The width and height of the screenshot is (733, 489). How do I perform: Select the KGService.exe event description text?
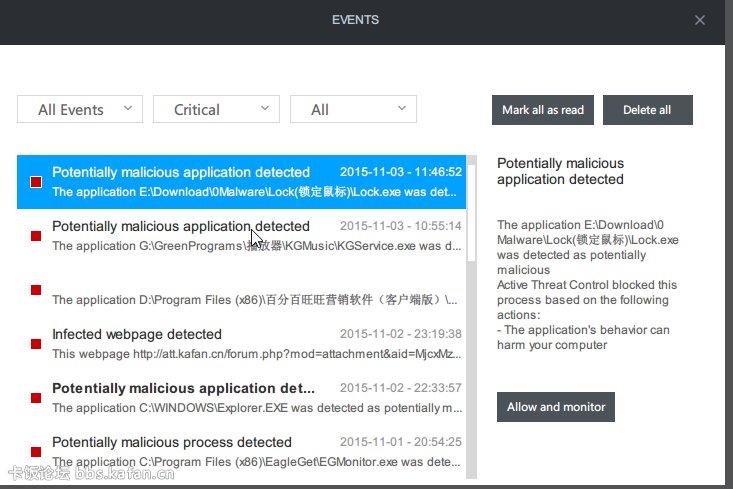tap(256, 246)
